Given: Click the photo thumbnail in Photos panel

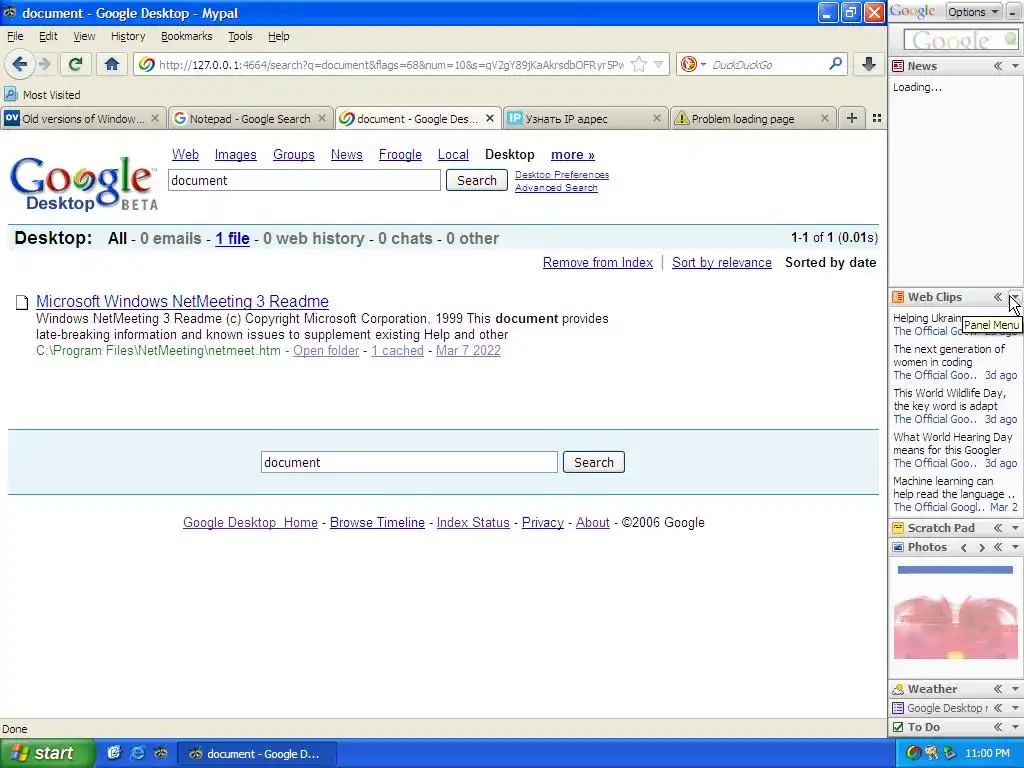Looking at the screenshot, I should tap(955, 614).
